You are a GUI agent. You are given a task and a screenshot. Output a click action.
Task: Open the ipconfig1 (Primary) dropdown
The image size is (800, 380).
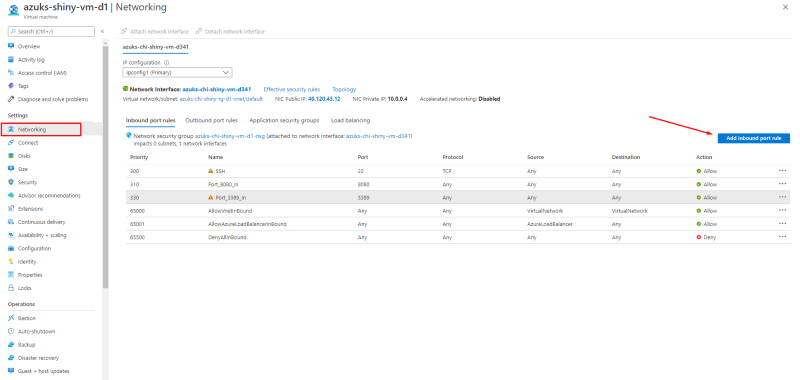click(x=178, y=72)
